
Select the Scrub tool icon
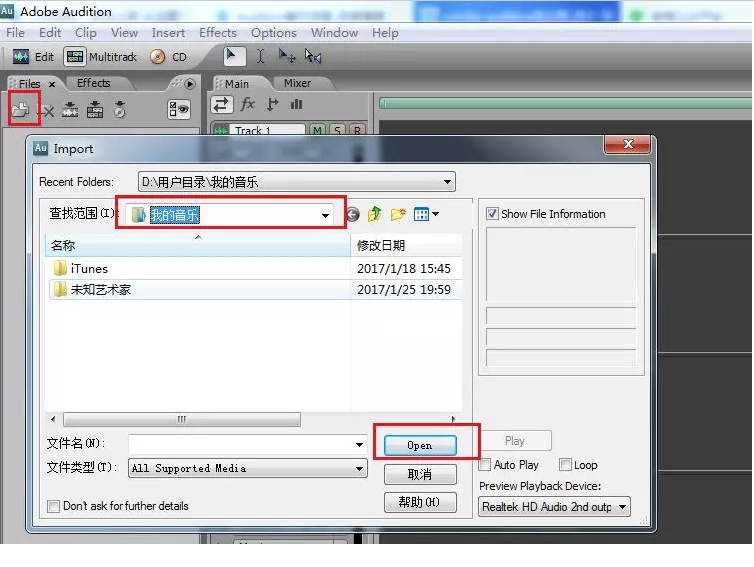click(313, 56)
